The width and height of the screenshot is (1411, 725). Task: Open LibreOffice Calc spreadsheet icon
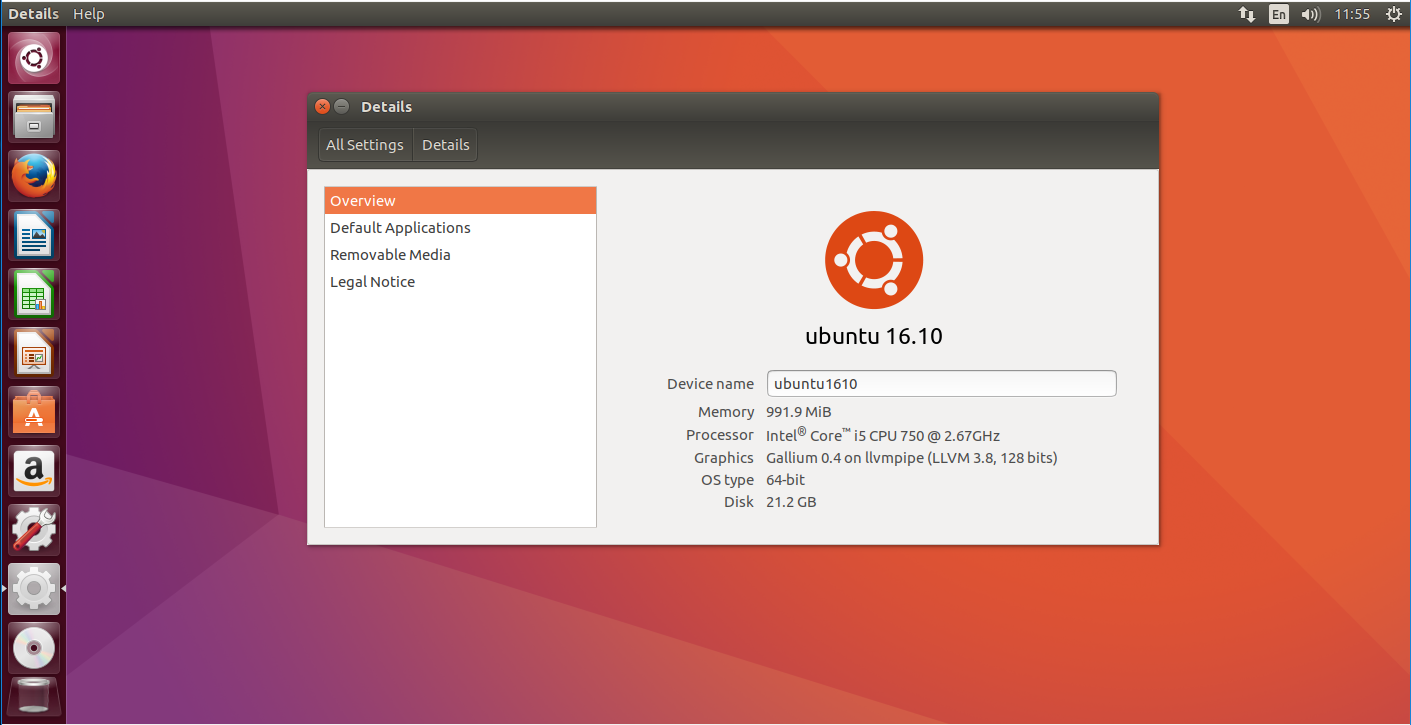coord(34,294)
